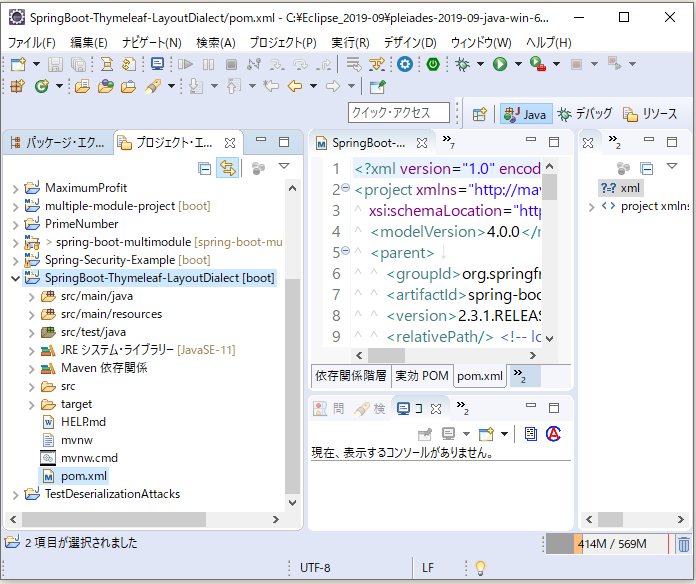The image size is (696, 584).
Task: Collapse SpringBoot-Thymeleaf-LayoutDialect project node
Action: pos(16,278)
